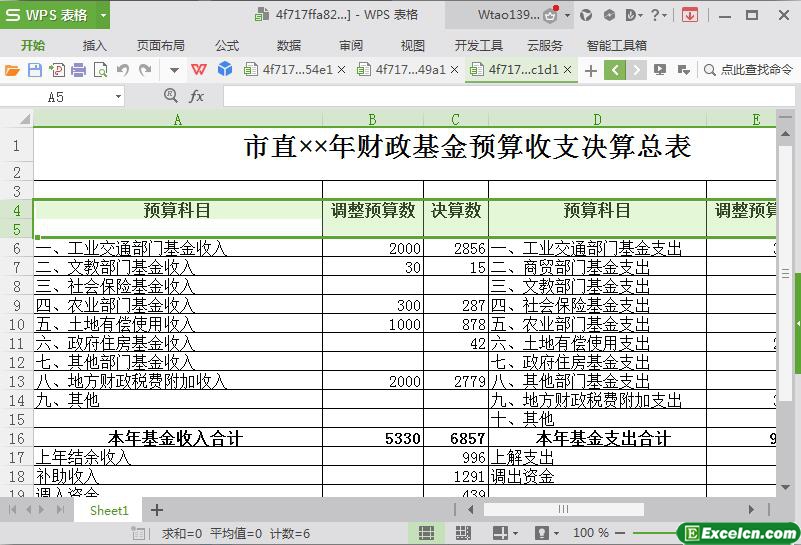The width and height of the screenshot is (801, 545).
Task: Switch to page break preview in status bar
Action: coord(463,533)
